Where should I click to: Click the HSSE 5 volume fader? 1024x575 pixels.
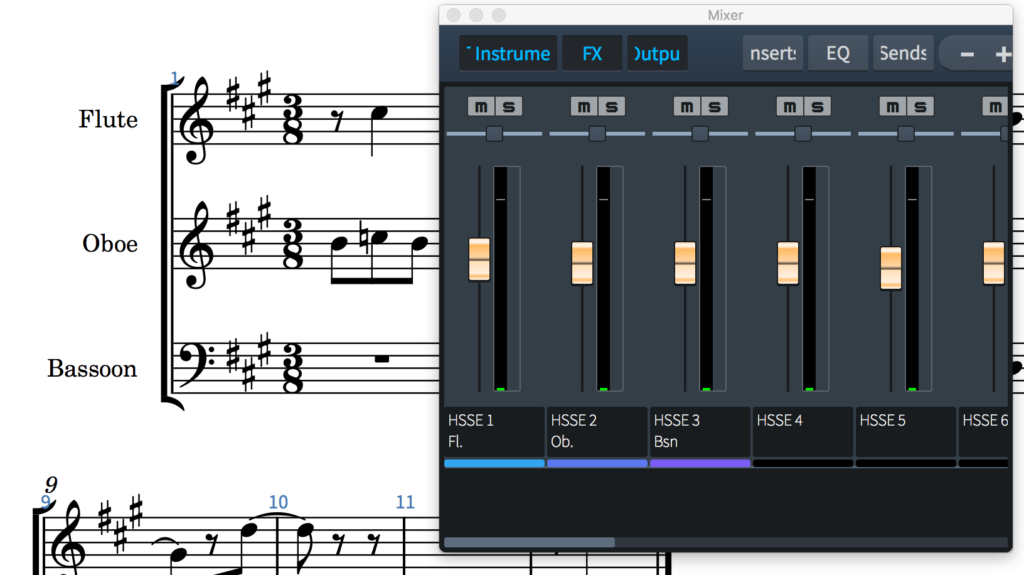point(891,268)
